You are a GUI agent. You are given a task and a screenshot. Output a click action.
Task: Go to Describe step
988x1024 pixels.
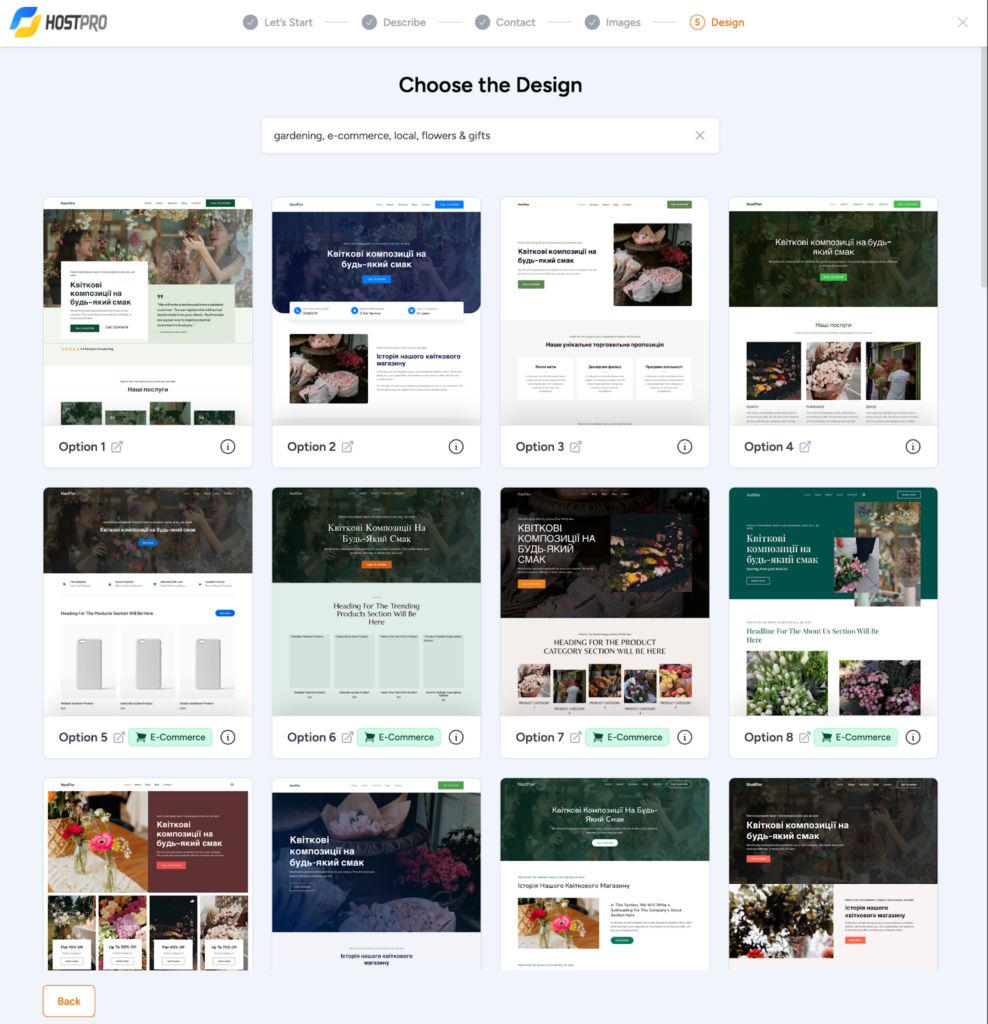(394, 22)
